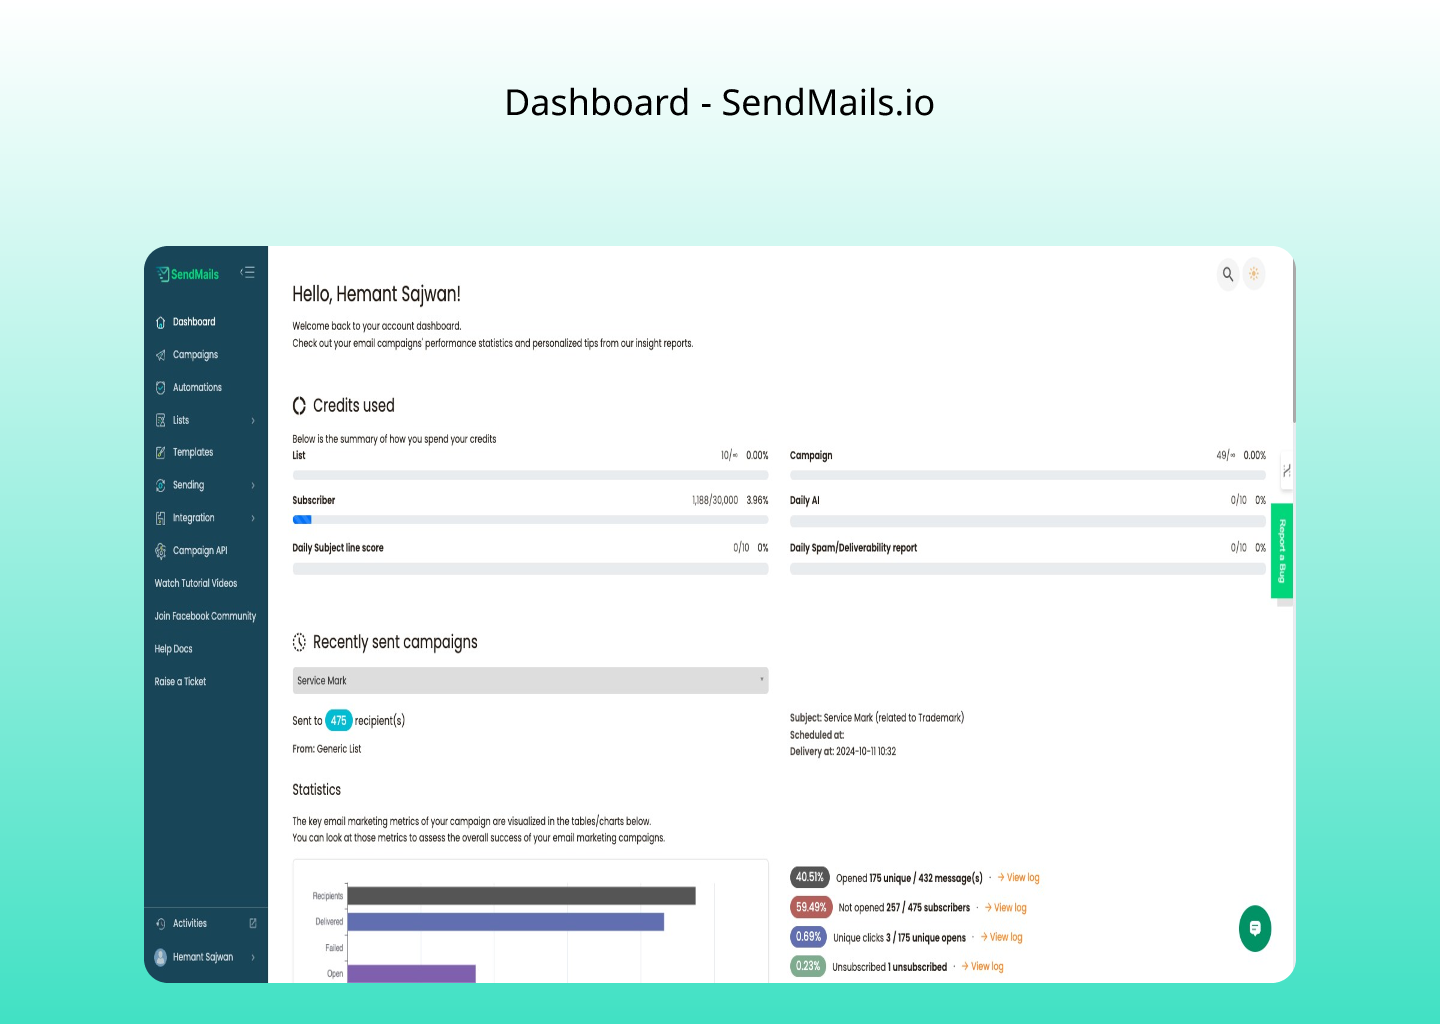
Task: Open Join Facebook Community link
Action: coord(205,617)
